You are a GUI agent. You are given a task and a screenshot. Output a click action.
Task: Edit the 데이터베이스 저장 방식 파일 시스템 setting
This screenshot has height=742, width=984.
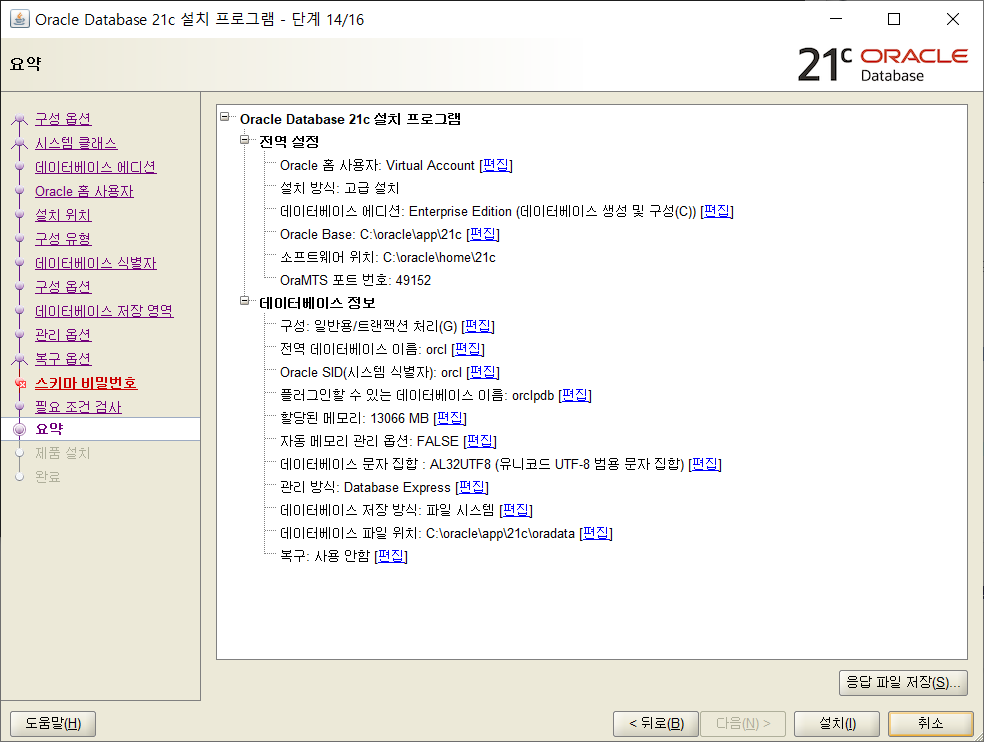[516, 510]
